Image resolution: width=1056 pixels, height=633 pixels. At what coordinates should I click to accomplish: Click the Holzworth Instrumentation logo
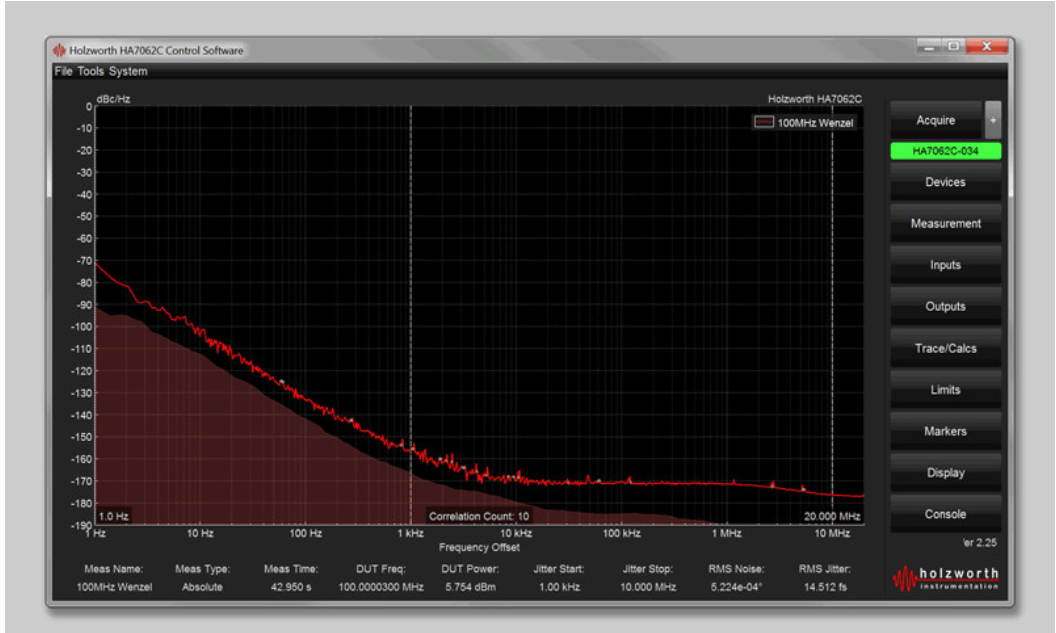click(x=946, y=578)
